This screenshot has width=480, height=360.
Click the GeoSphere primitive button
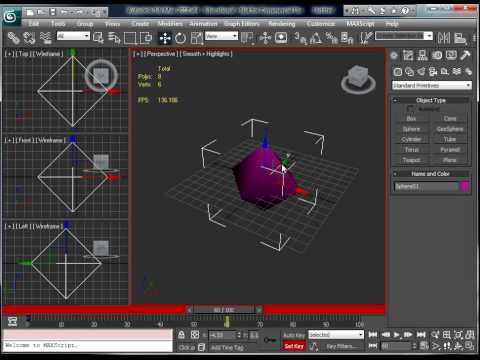click(450, 129)
